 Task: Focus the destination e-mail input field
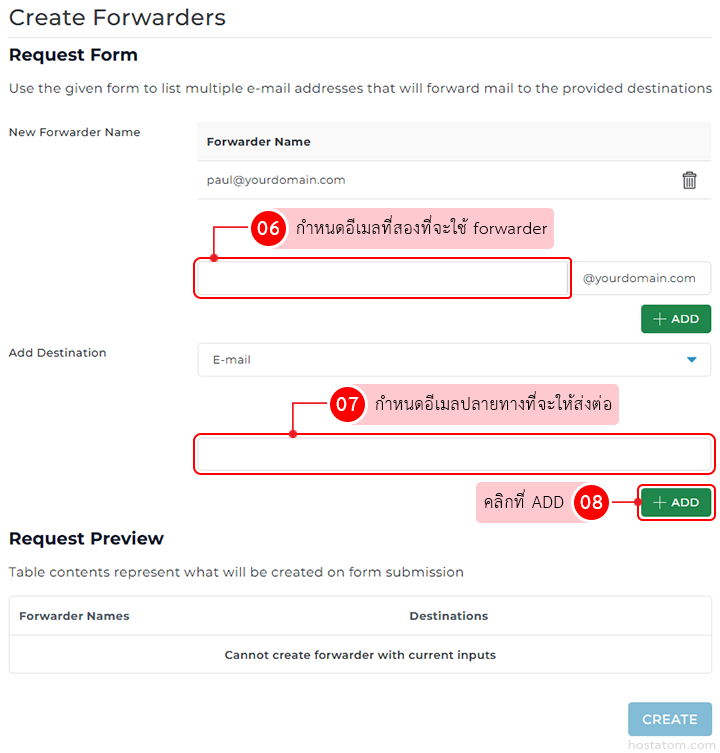click(454, 454)
